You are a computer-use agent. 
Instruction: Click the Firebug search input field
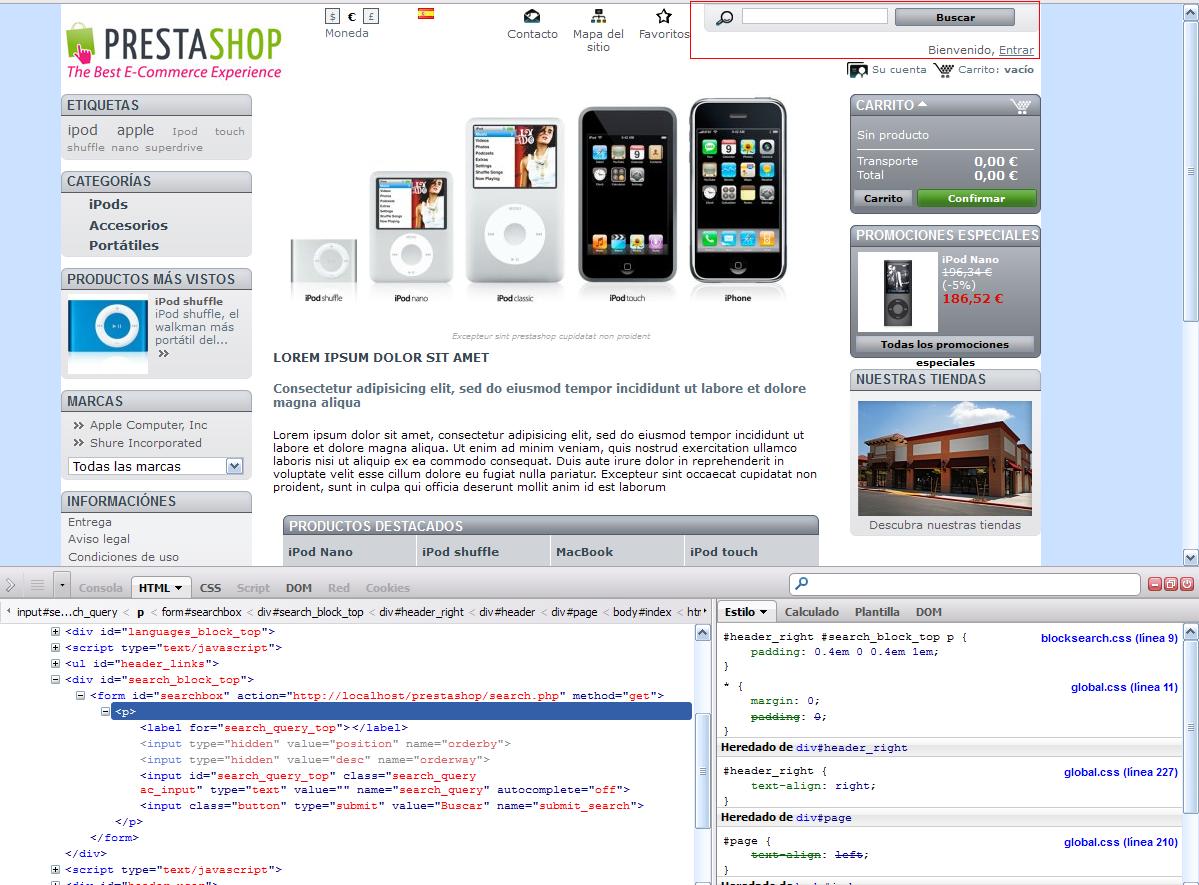964,584
